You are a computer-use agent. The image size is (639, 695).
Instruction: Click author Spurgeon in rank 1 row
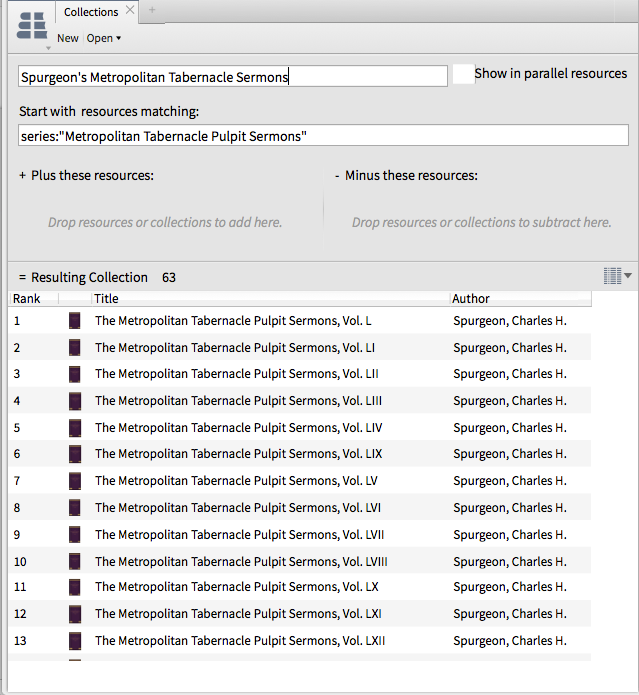tap(510, 320)
